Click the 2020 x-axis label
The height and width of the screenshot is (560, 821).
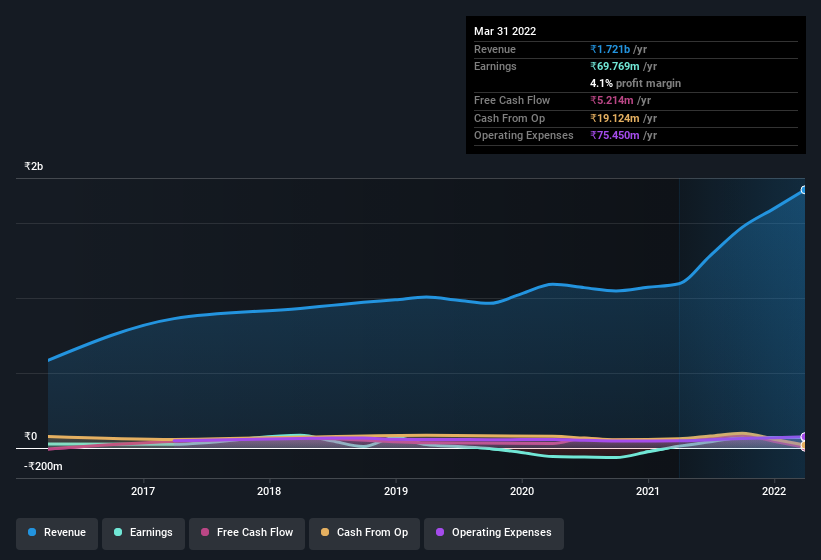coord(522,491)
